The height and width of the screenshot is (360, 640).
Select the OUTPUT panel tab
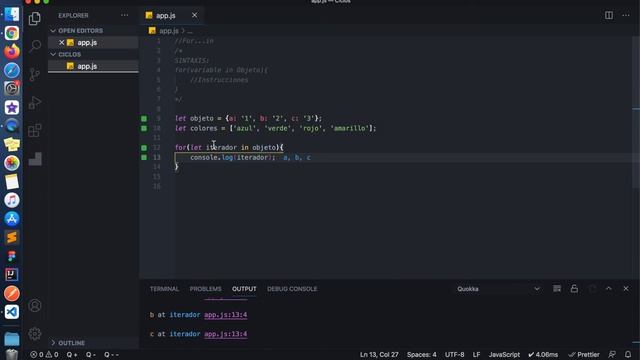244,289
